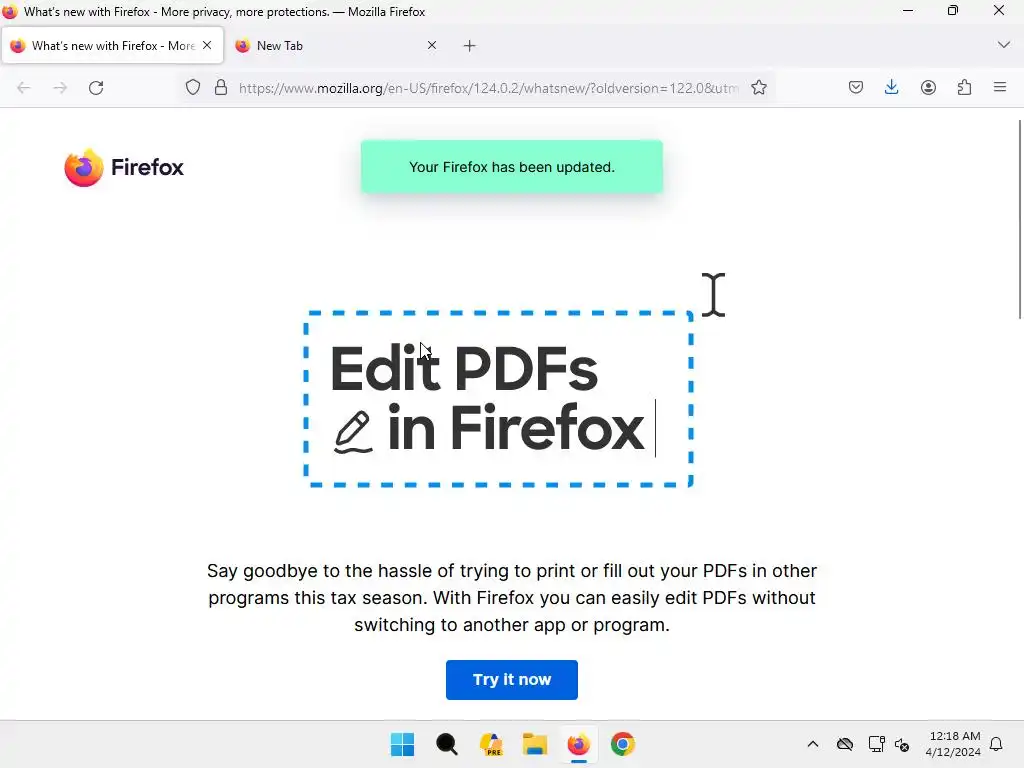Switch to the New Tab tab
Viewport: 1024px width, 768px height.
336,46
